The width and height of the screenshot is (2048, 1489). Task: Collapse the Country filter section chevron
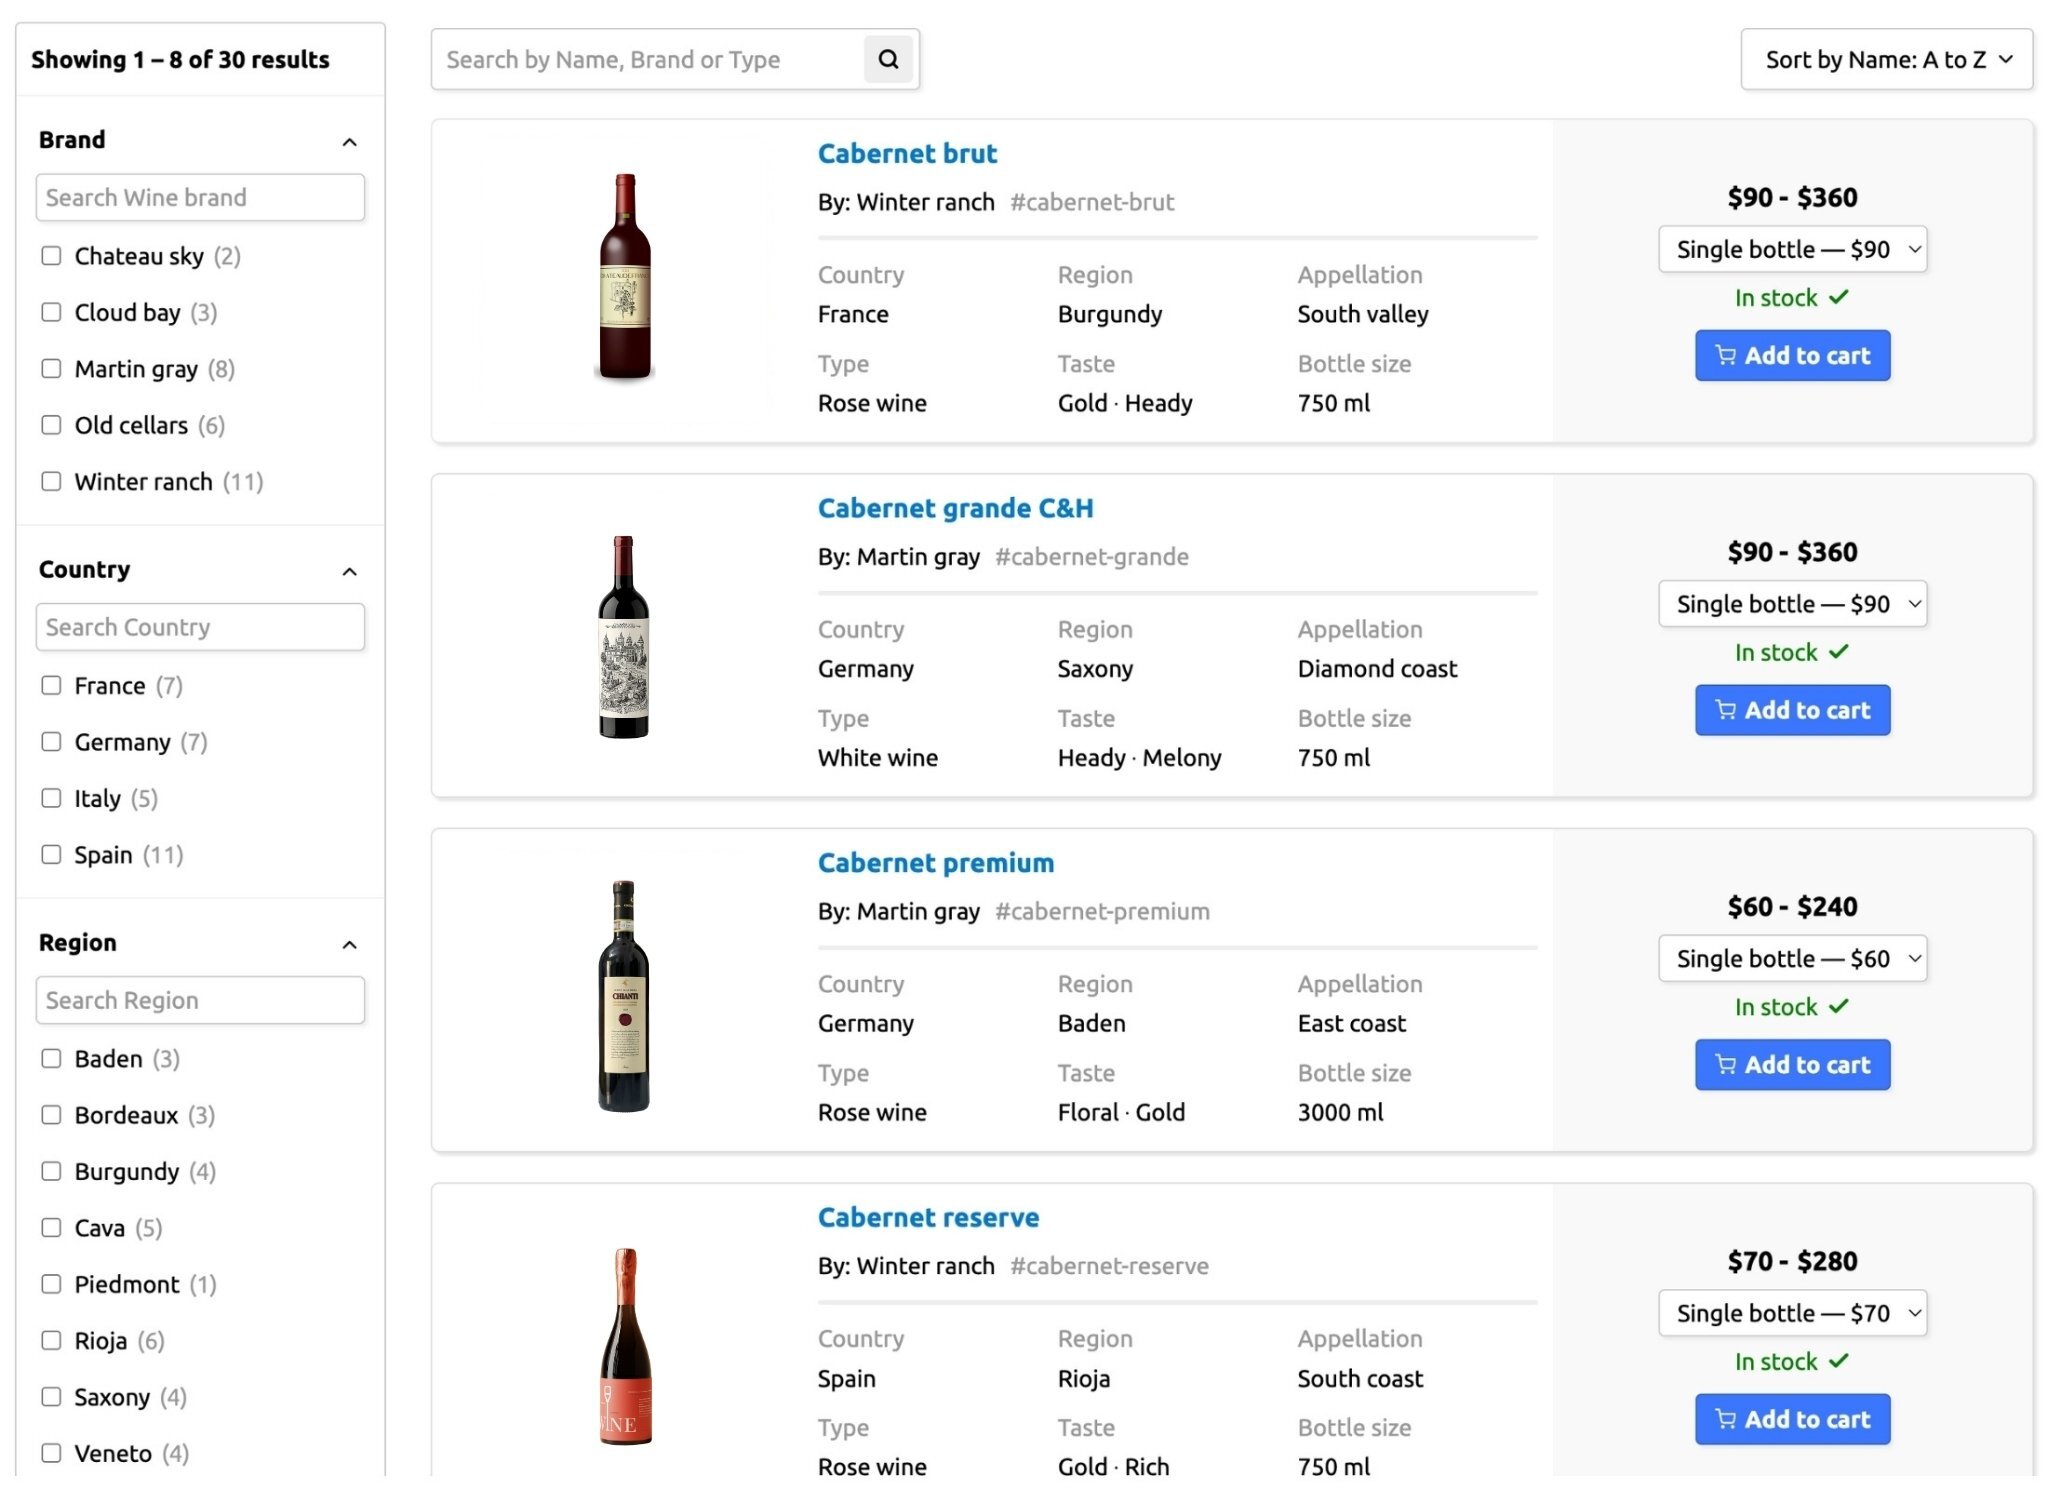click(349, 572)
